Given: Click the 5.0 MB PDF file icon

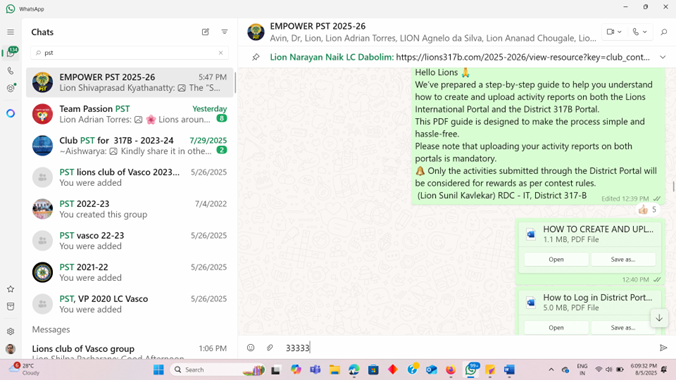Looking at the screenshot, I should coord(531,302).
